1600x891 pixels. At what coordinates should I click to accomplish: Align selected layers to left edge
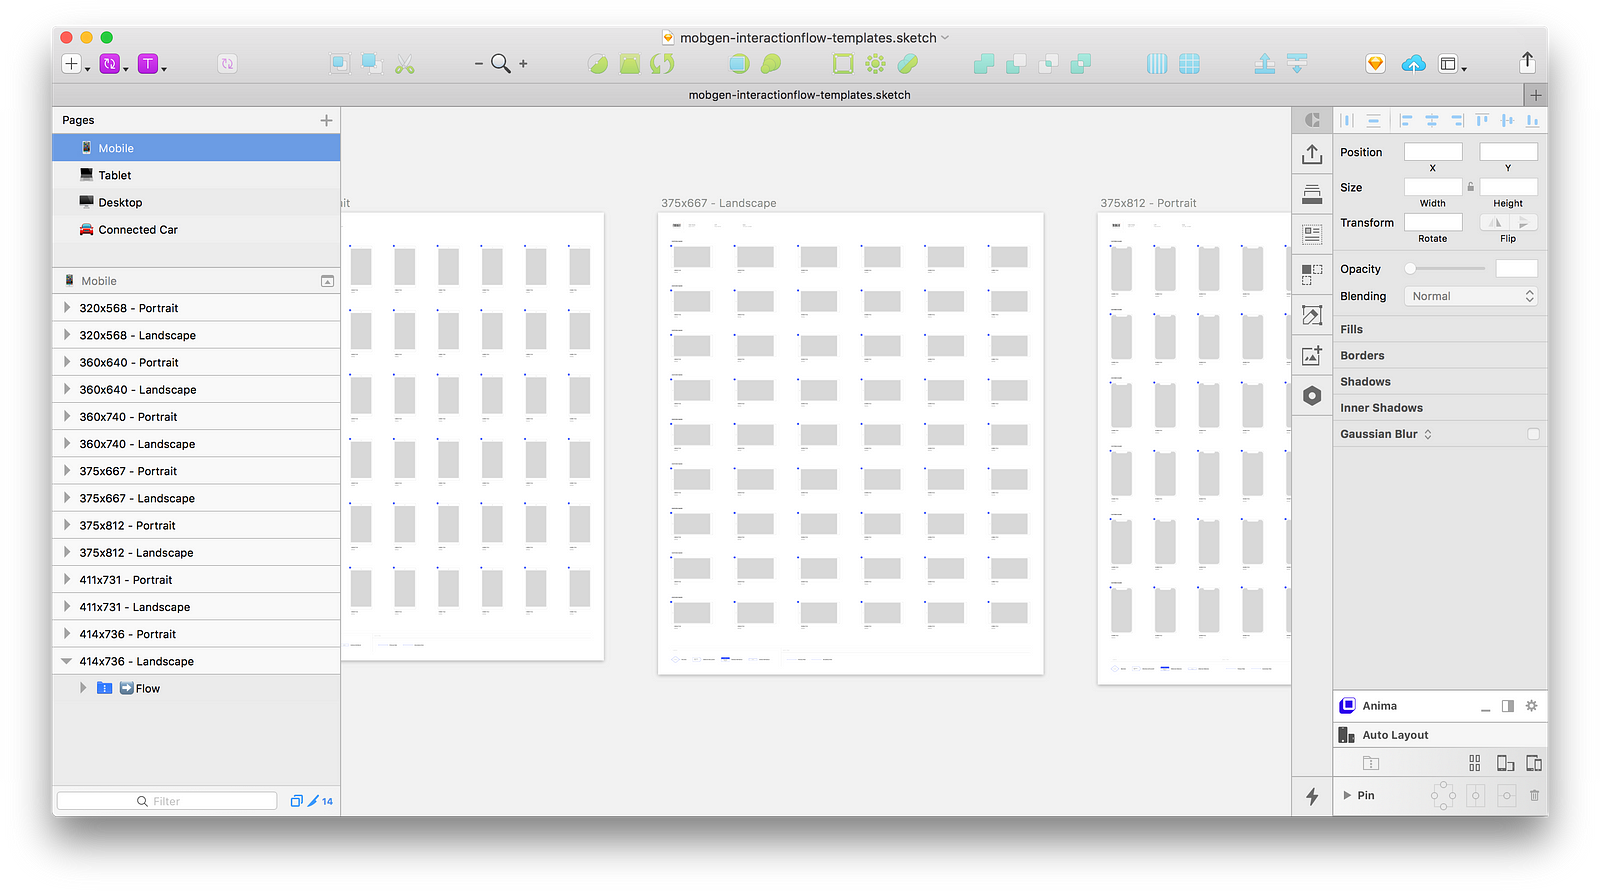pos(1405,120)
